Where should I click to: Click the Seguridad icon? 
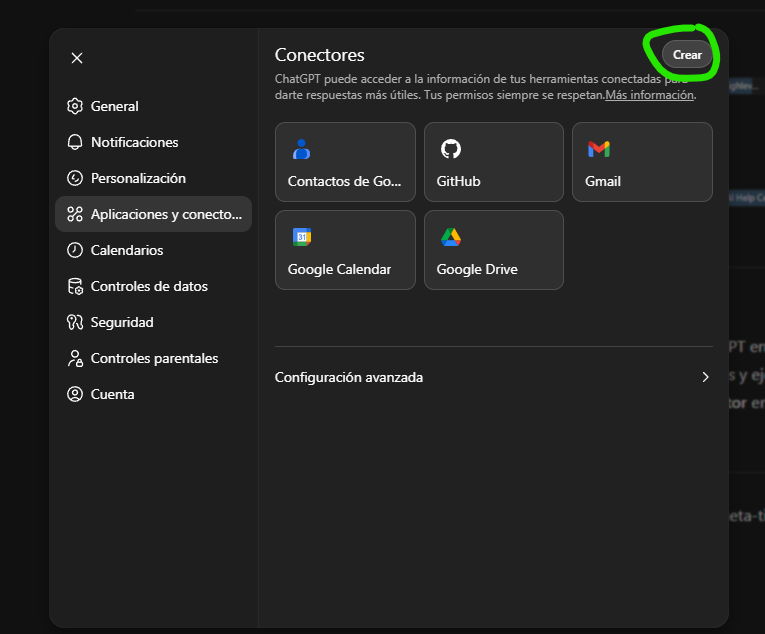point(75,322)
